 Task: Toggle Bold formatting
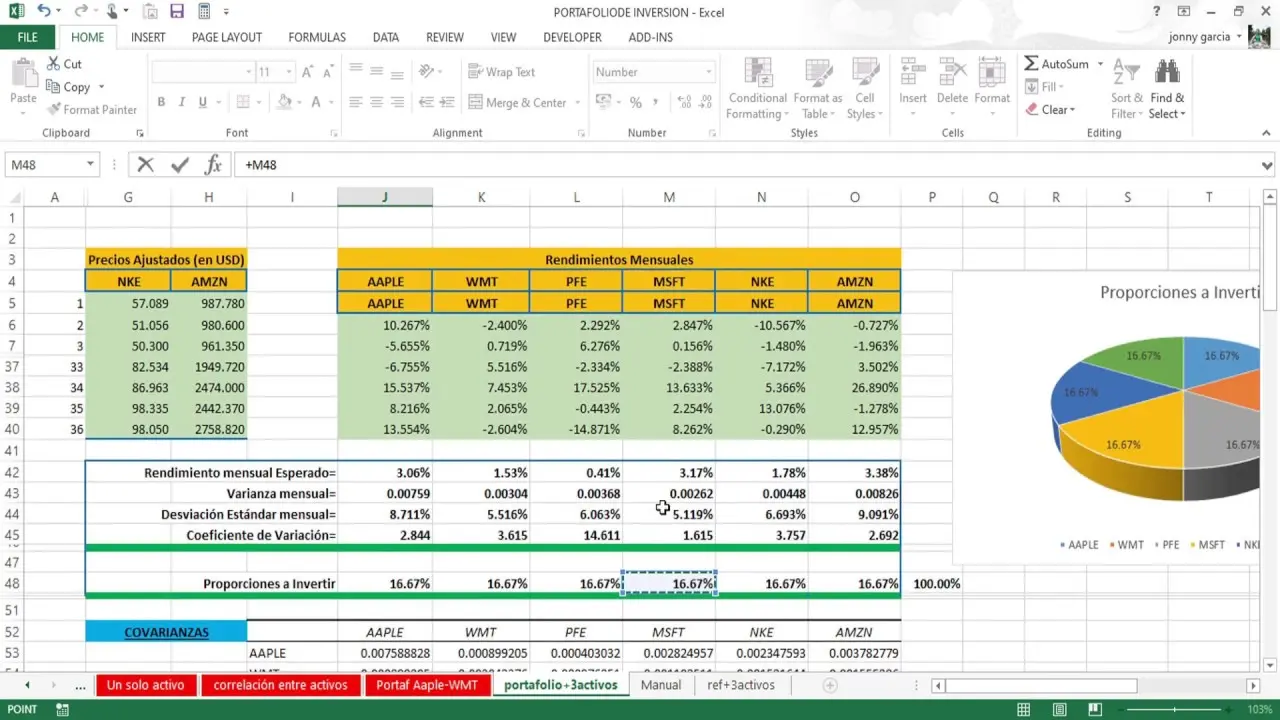[x=161, y=102]
